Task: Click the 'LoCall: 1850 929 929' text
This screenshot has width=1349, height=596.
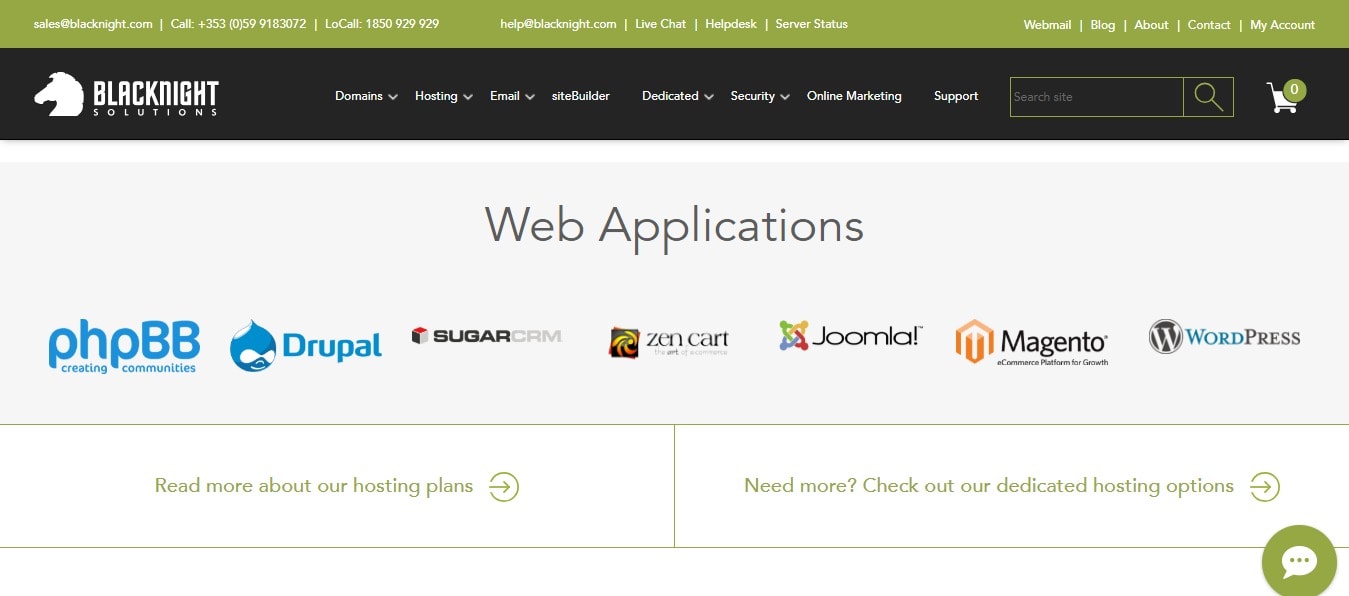Action: coord(382,24)
